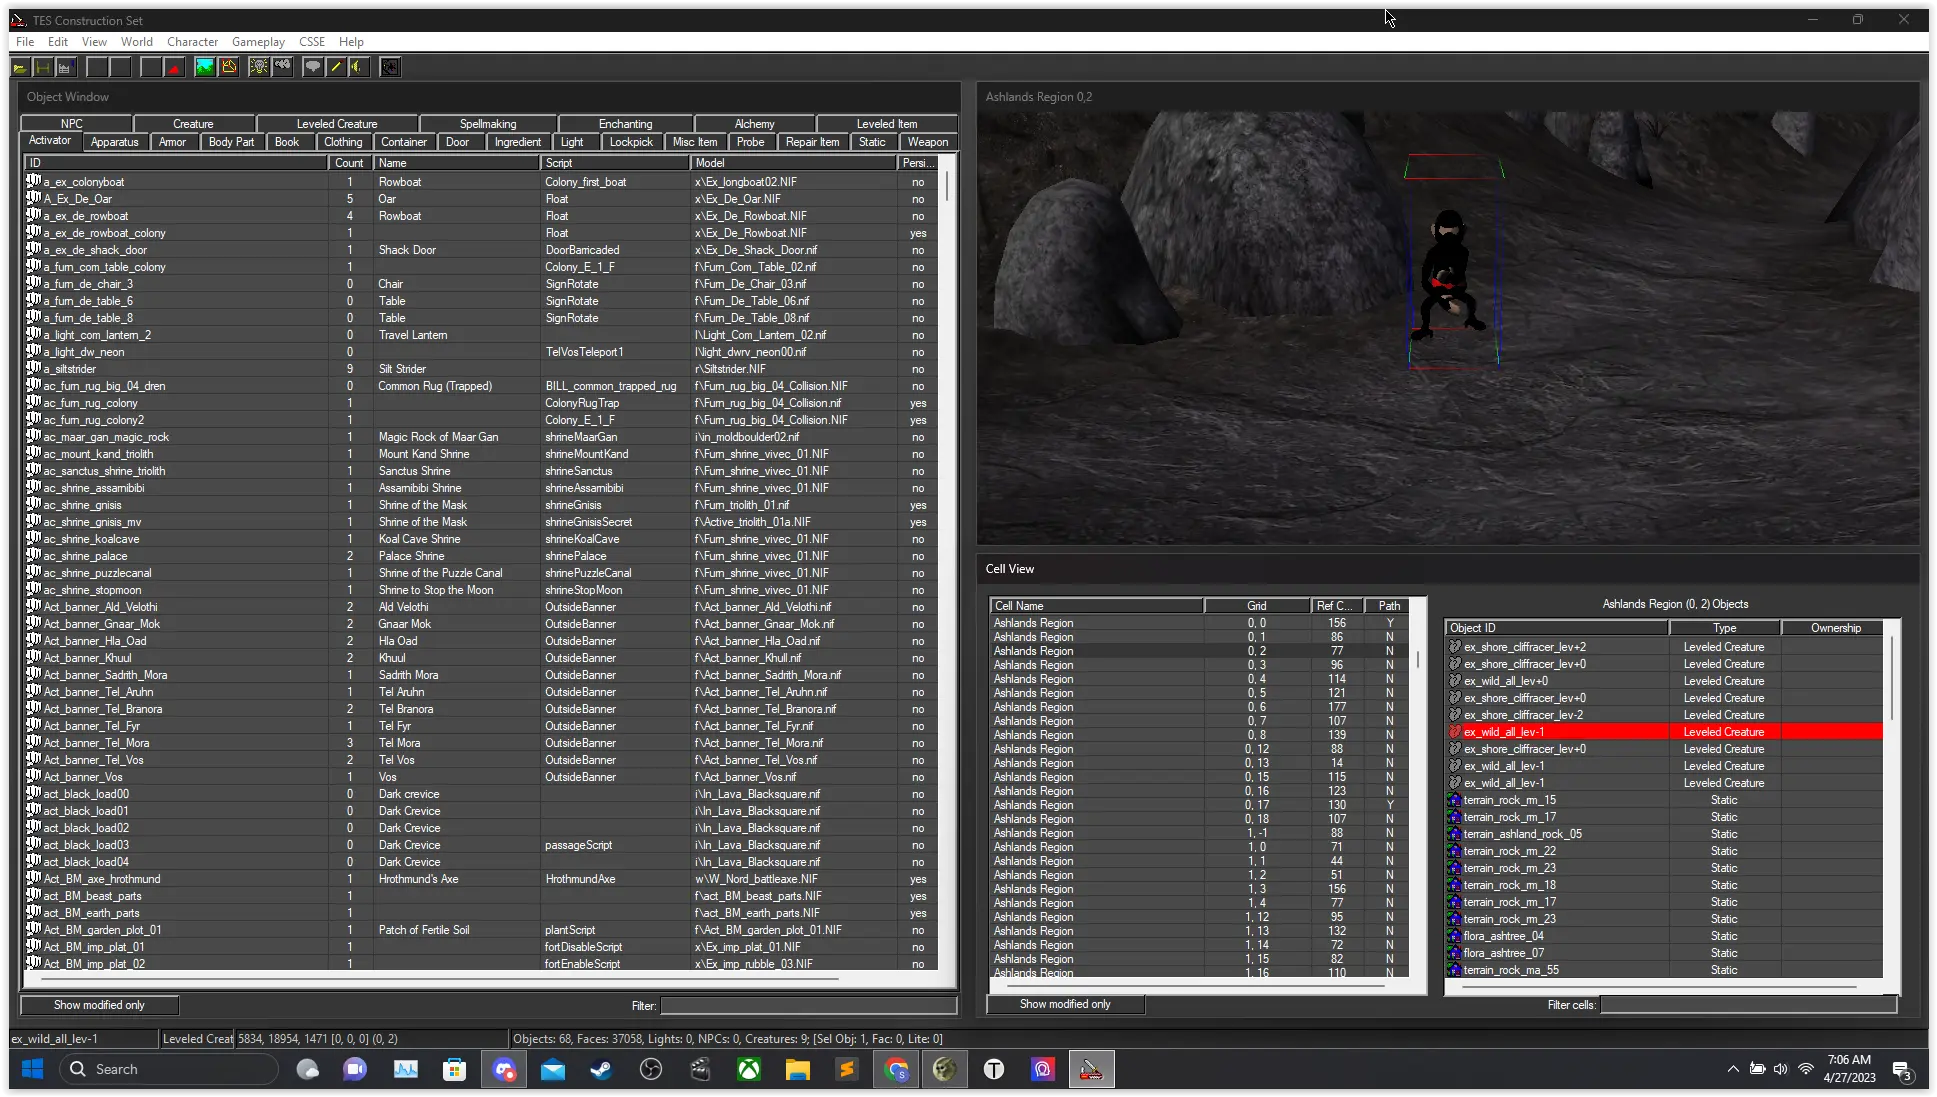1937x1097 pixels.
Task: Click the Save plugin toolbar icon
Action: 43,67
